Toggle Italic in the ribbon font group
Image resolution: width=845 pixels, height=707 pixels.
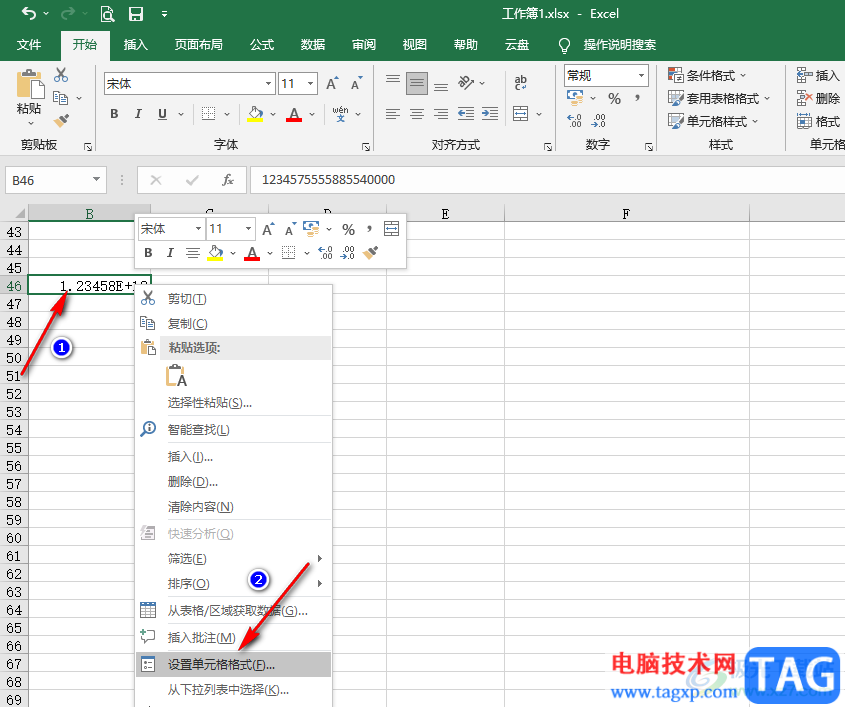point(138,114)
